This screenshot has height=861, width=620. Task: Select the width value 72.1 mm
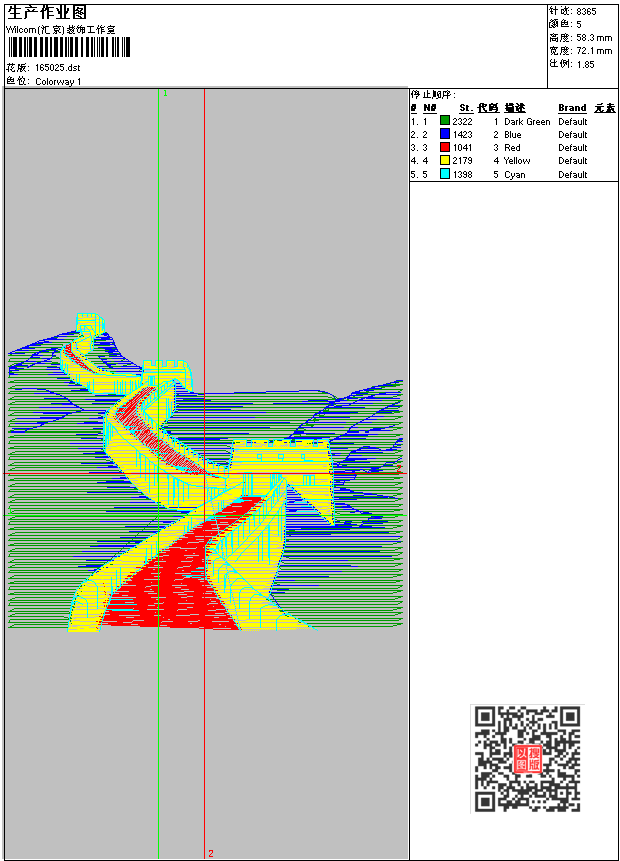coord(594,51)
